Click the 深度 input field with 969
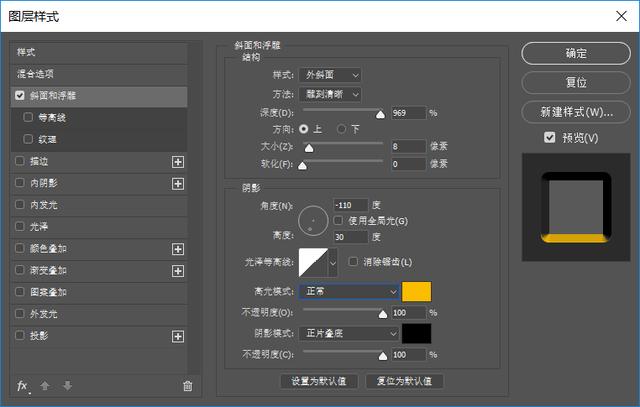This screenshot has height=407, width=640. coord(409,113)
